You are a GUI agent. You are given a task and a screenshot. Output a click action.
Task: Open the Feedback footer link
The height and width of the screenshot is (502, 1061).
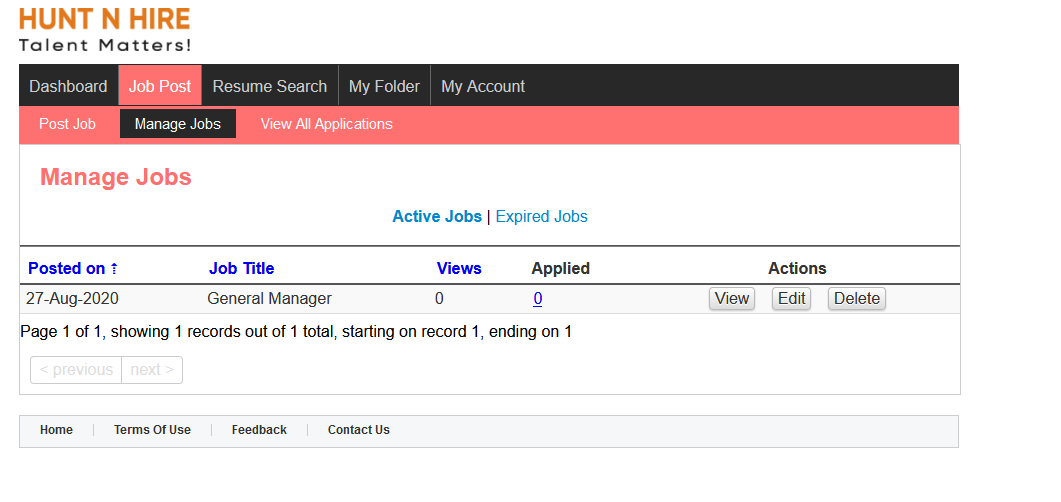pos(259,430)
